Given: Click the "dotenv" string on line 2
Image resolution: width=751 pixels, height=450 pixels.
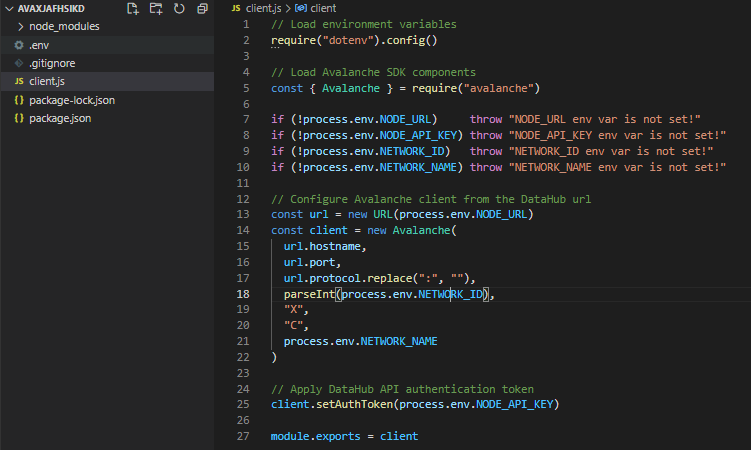Looking at the screenshot, I should click(348, 40).
